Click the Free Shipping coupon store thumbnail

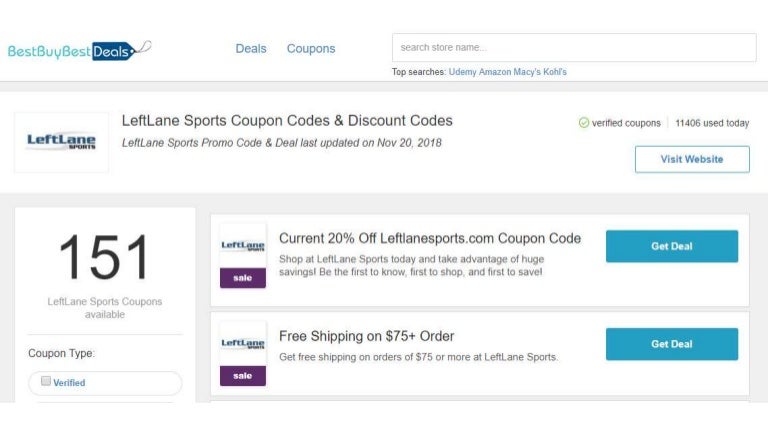(243, 344)
